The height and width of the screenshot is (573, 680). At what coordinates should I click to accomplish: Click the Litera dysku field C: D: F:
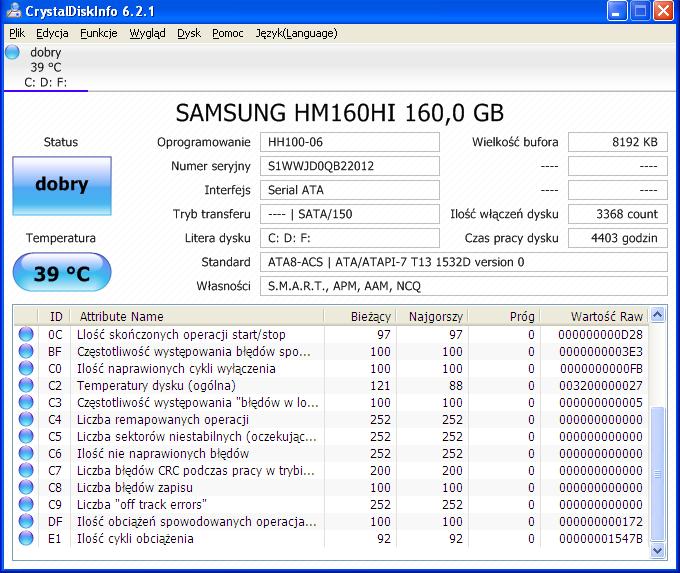350,238
